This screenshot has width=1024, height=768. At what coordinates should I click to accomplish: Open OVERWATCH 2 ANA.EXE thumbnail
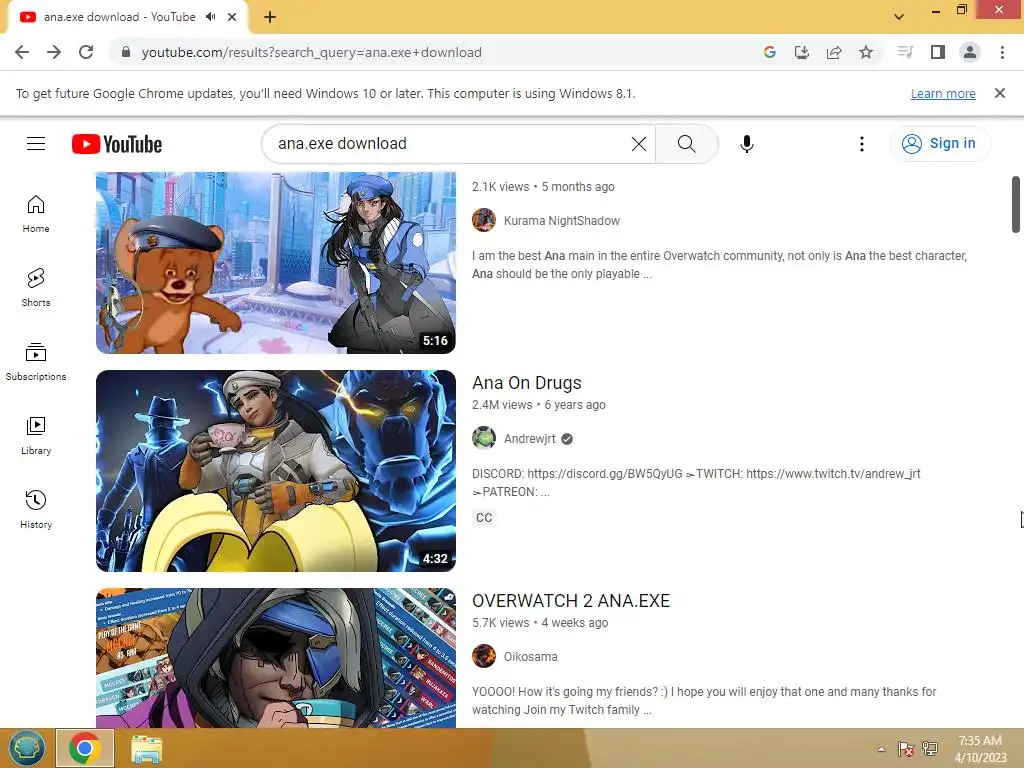pyautogui.click(x=276, y=658)
